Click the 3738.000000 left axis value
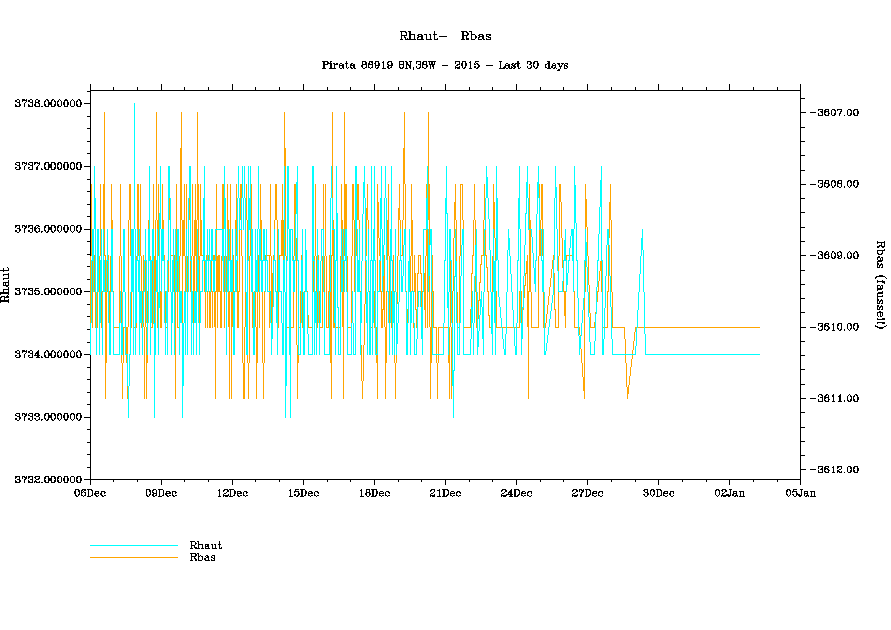 (47, 104)
